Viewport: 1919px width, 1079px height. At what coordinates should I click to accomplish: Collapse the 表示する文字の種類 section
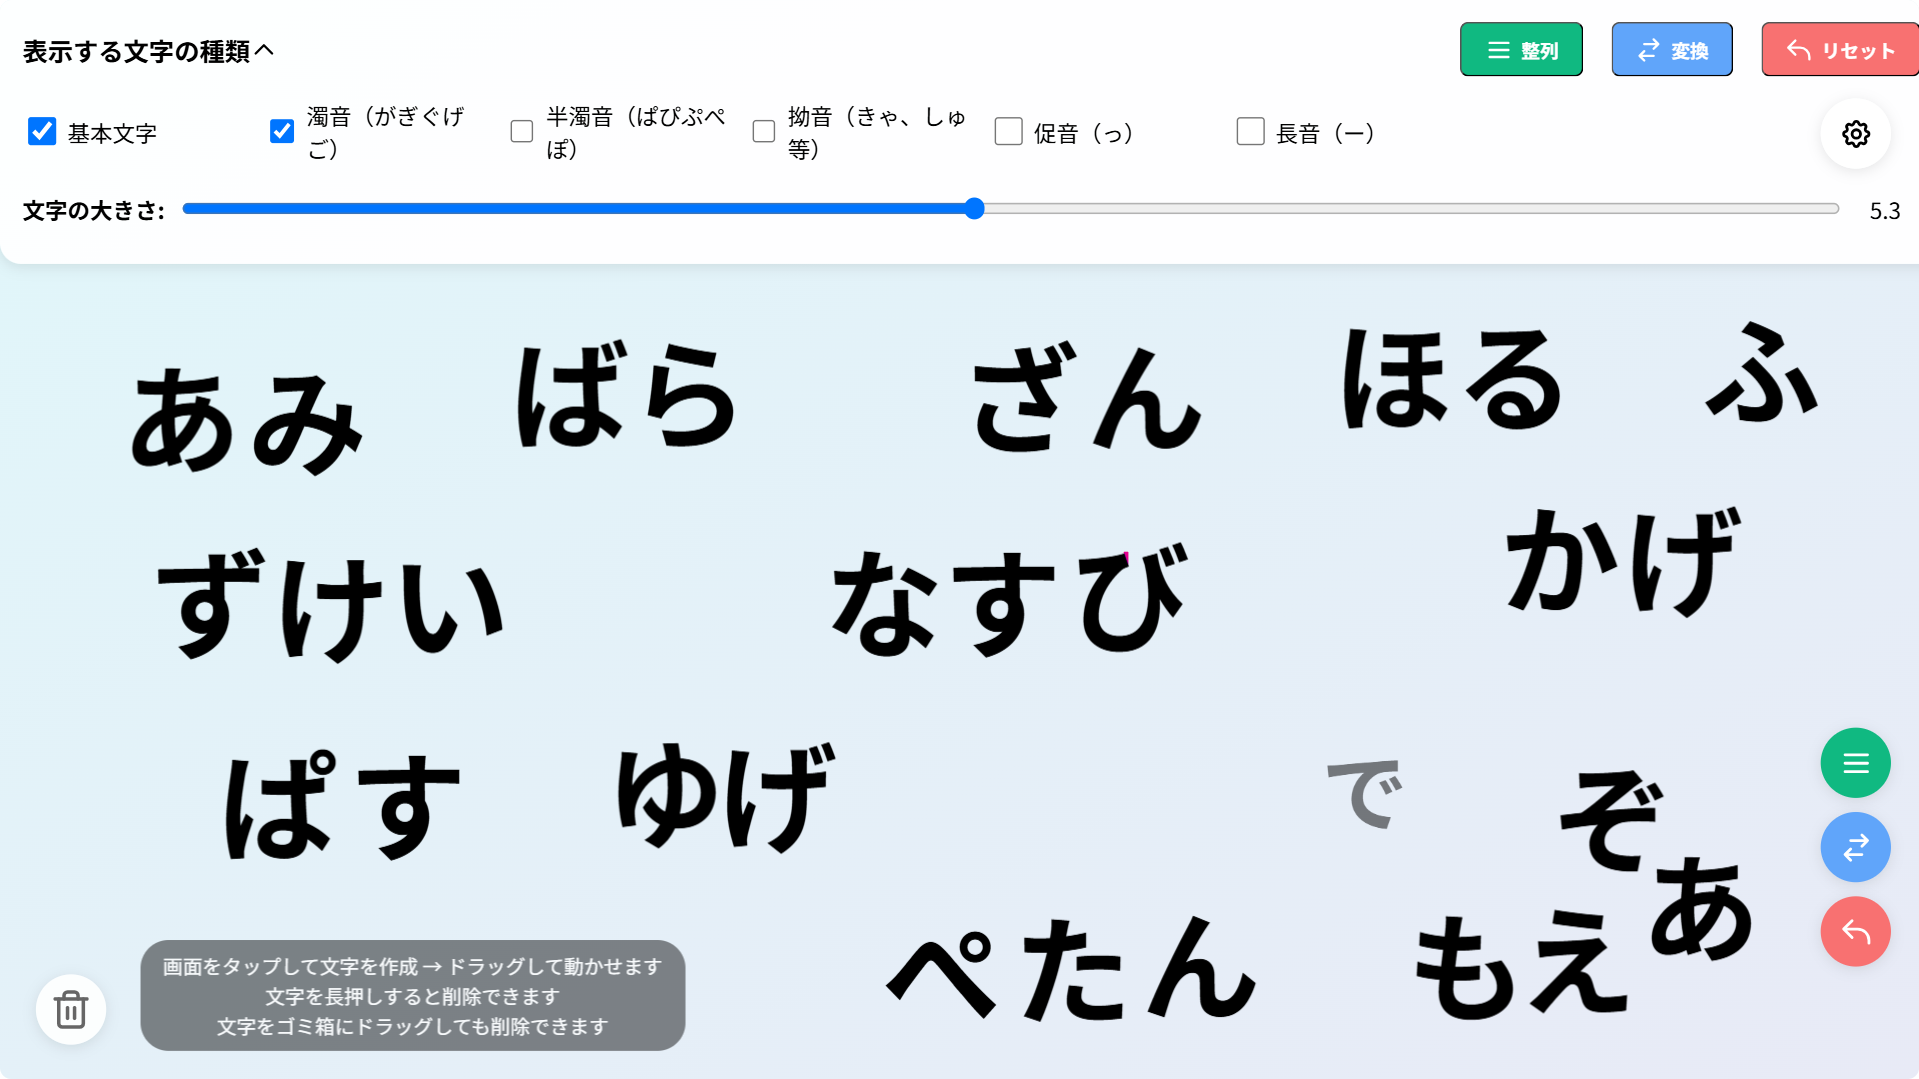(148, 51)
